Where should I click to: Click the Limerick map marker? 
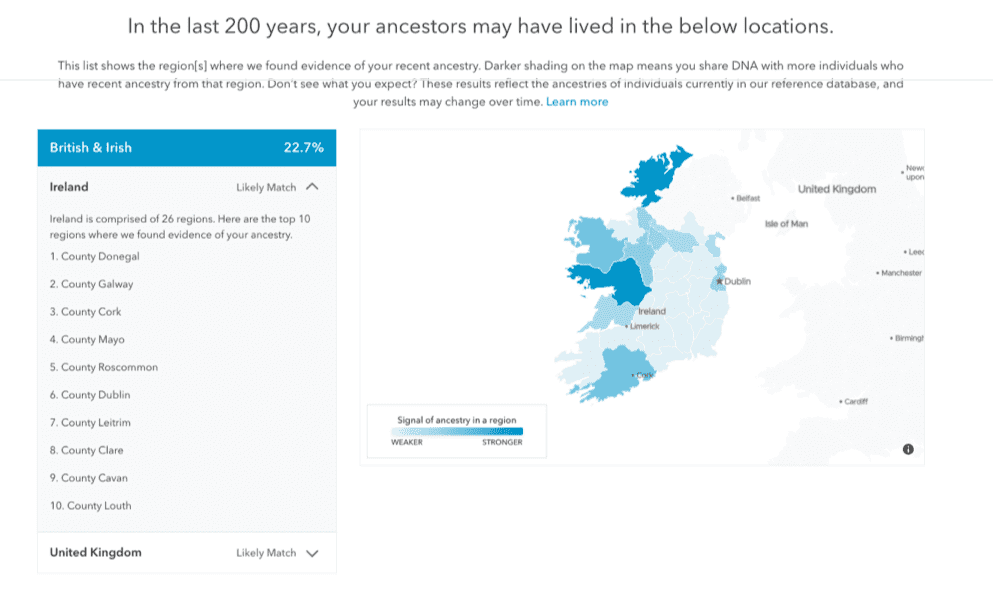pyautogui.click(x=625, y=325)
